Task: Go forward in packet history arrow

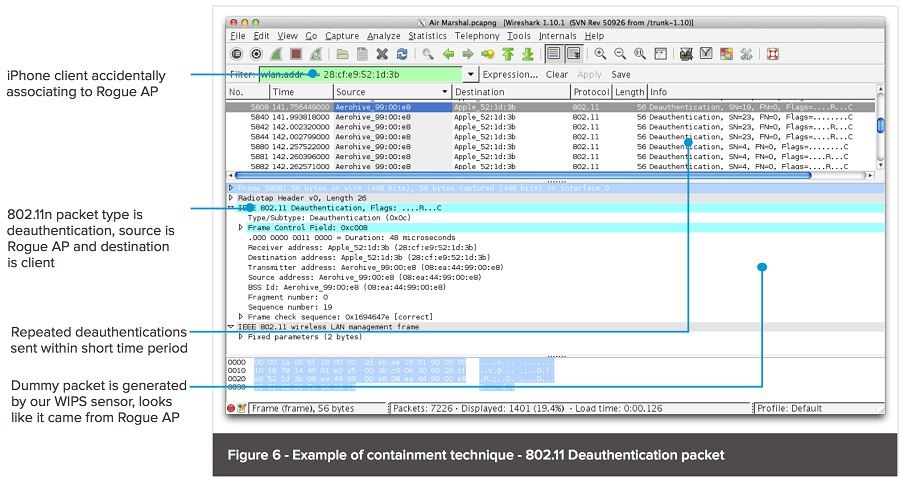Action: click(468, 54)
